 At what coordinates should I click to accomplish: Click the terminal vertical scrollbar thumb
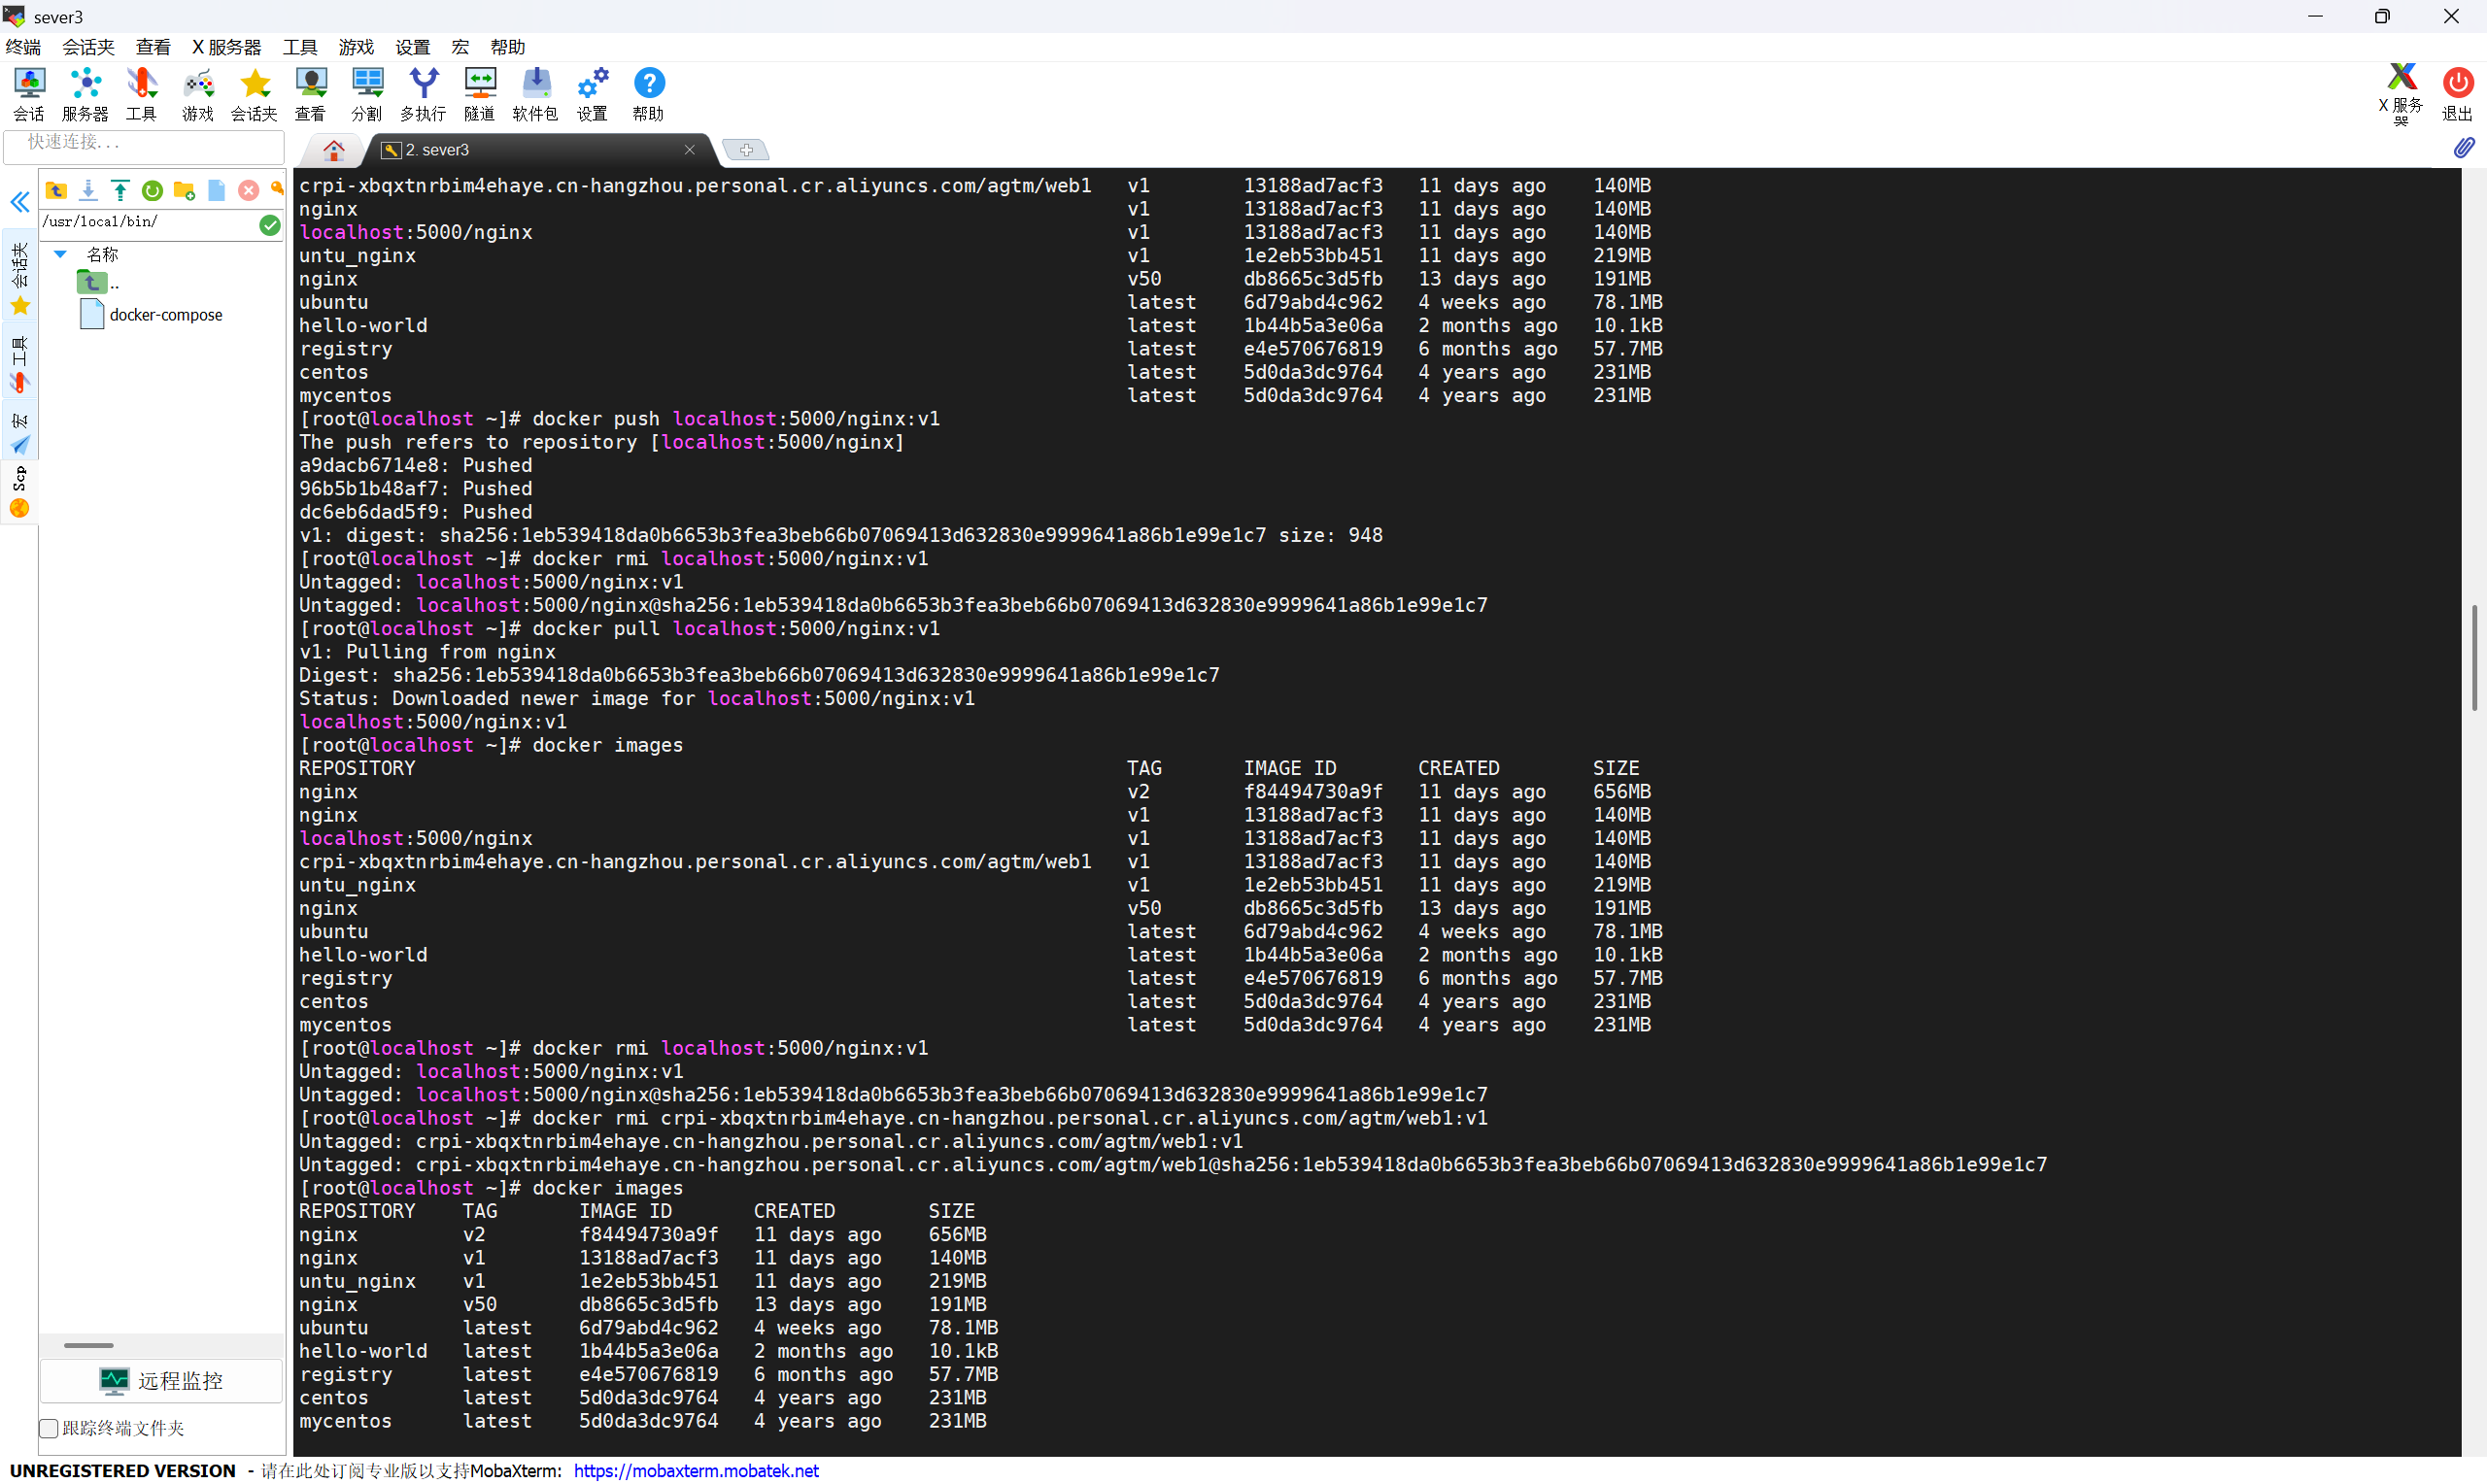(2473, 657)
